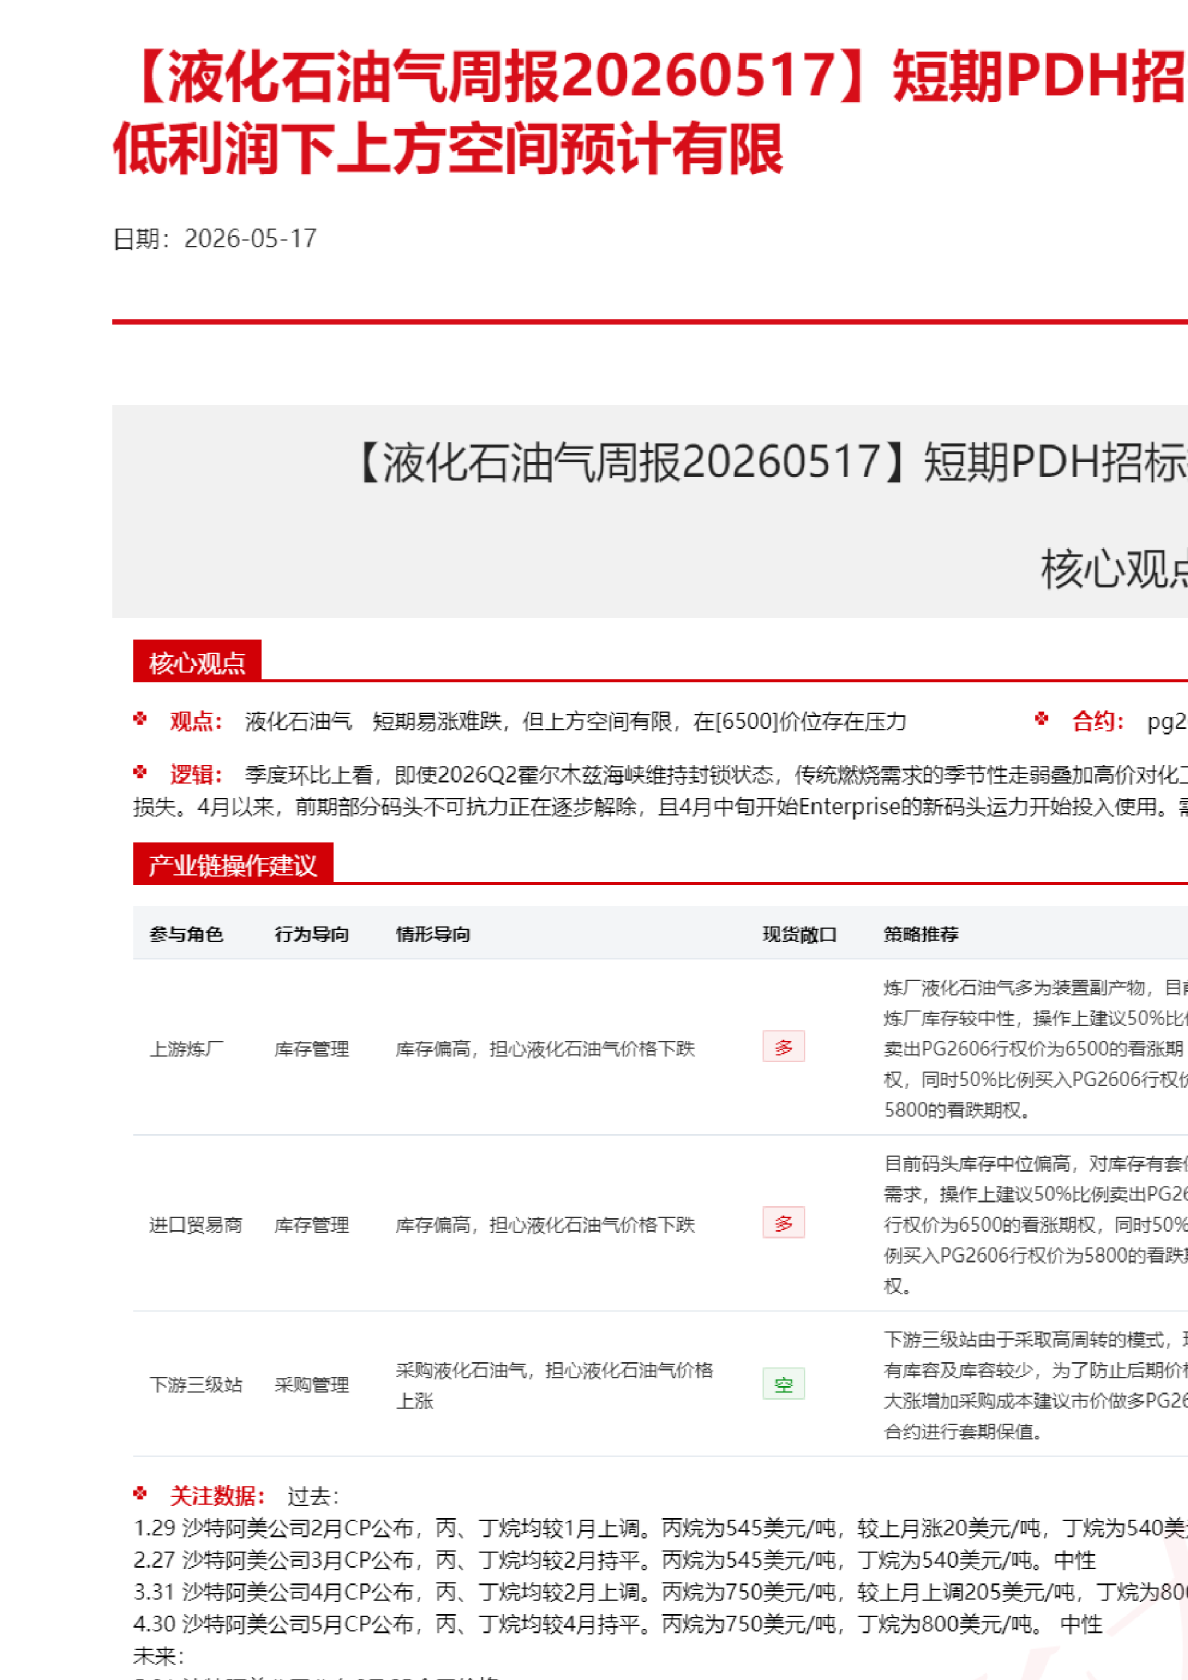Click the 进口贸易商 row label
This screenshot has width=1188, height=1680.
tap(196, 1224)
